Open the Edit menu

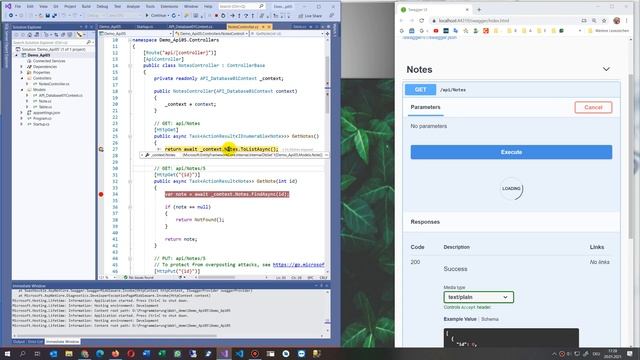click(x=30, y=7)
